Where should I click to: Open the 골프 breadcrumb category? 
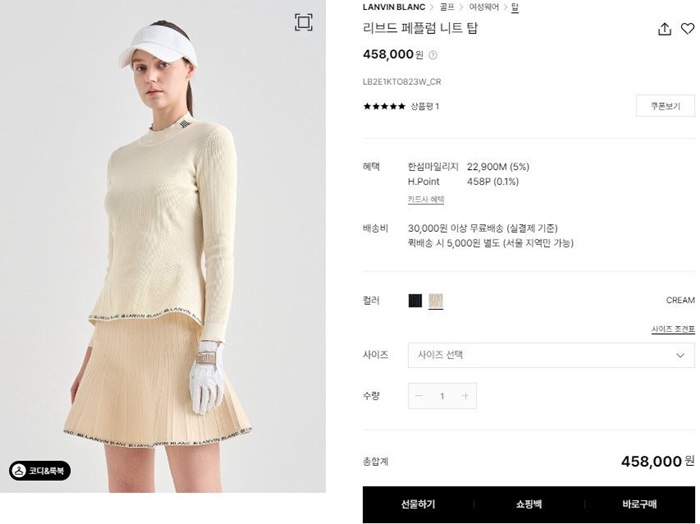(447, 7)
